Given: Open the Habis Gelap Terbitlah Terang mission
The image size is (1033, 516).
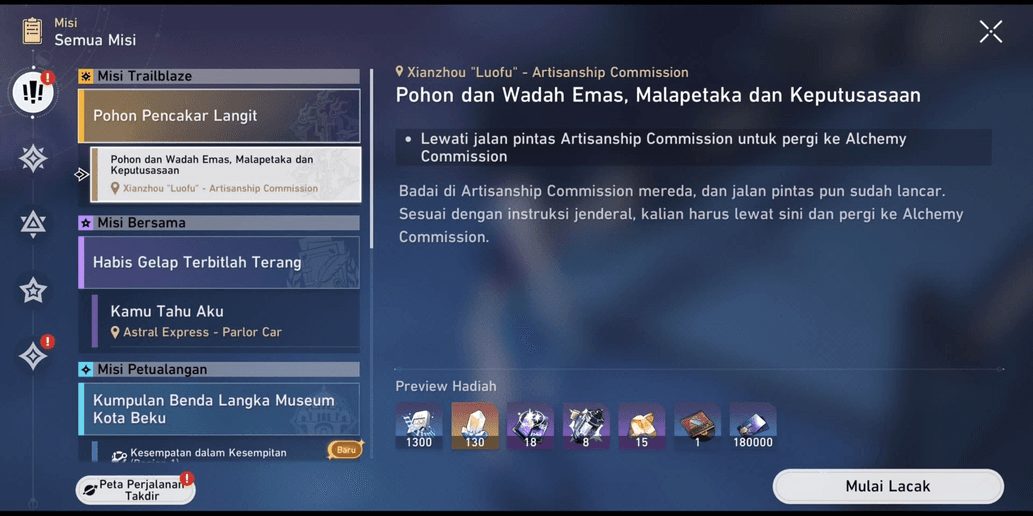Looking at the screenshot, I should (219, 263).
